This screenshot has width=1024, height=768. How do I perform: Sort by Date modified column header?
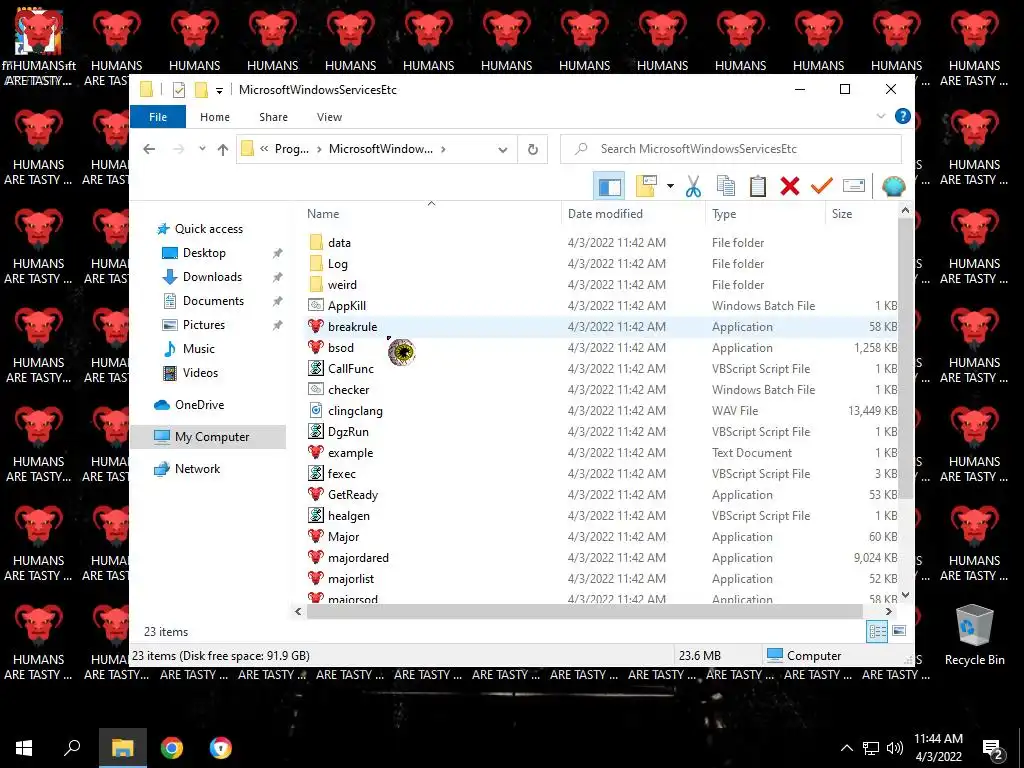(633, 214)
